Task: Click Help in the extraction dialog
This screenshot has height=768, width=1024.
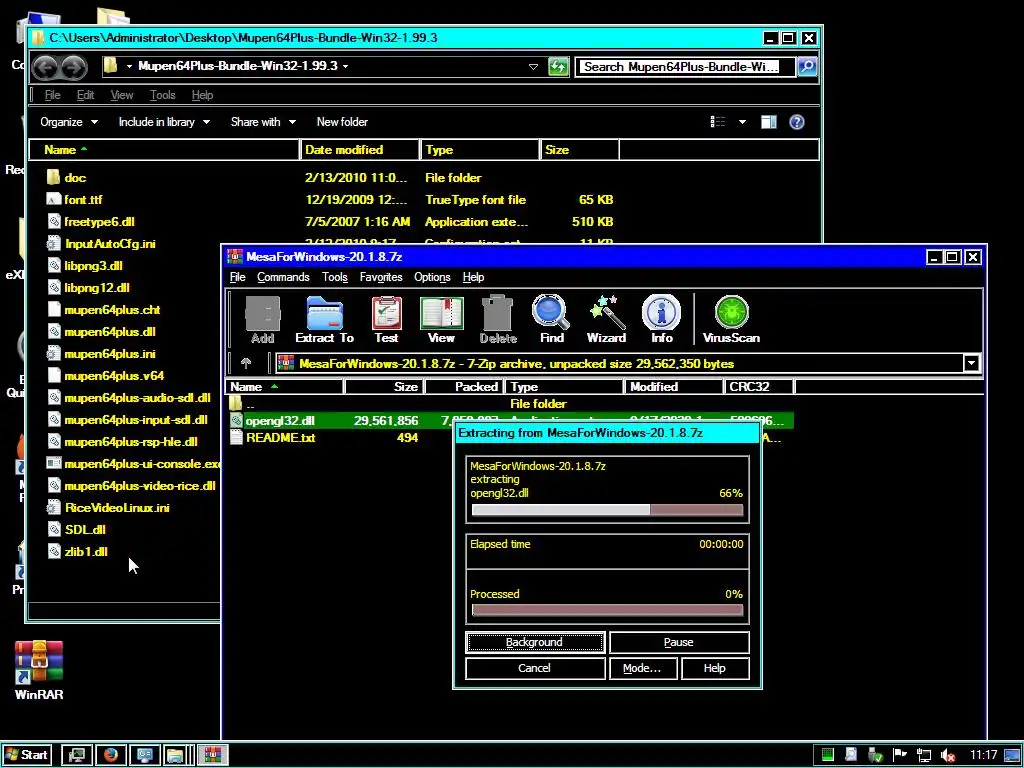Action: 714,668
